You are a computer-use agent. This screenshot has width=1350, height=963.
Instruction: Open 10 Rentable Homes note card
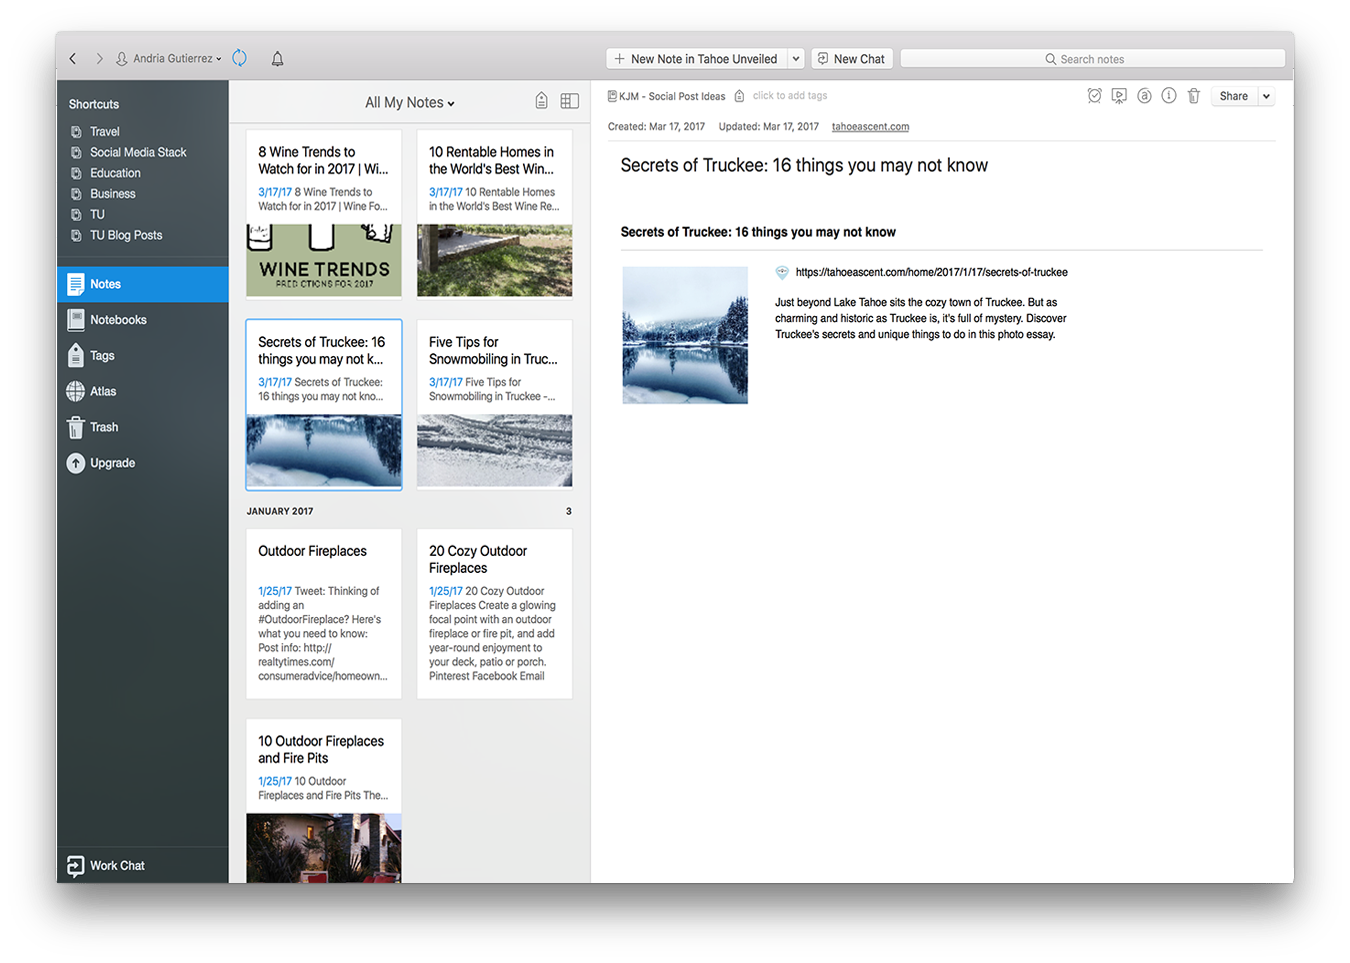coord(495,214)
